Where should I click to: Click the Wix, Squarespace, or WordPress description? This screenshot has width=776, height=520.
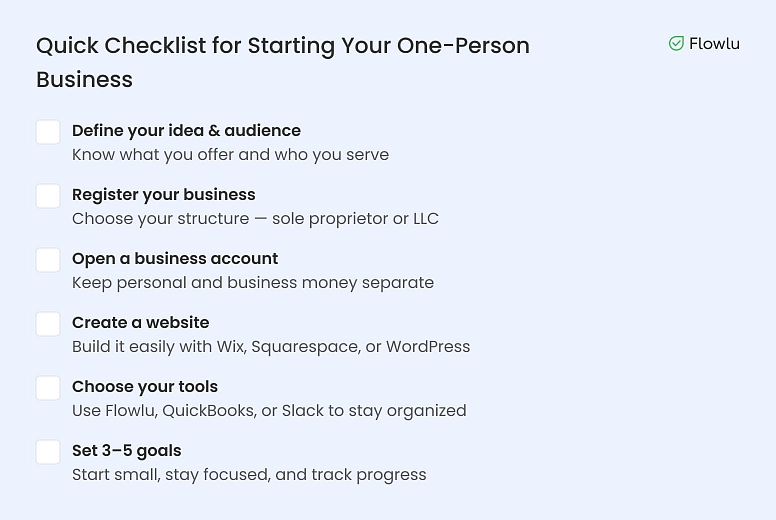coord(271,347)
